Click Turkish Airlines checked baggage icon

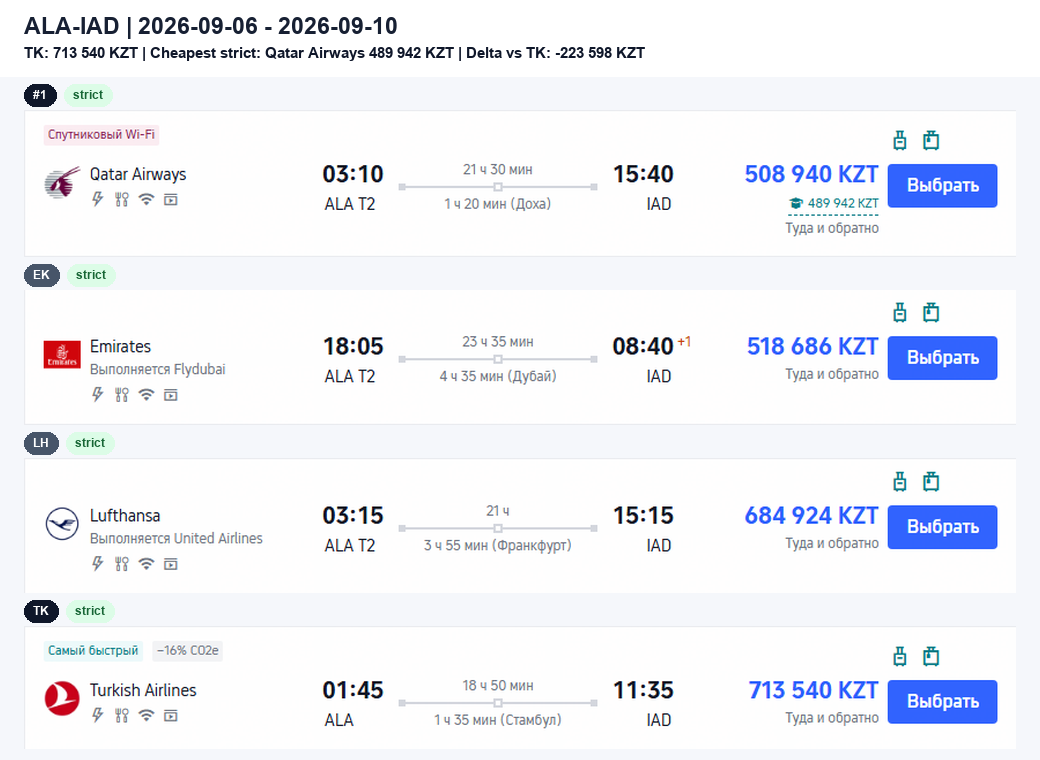[931, 657]
